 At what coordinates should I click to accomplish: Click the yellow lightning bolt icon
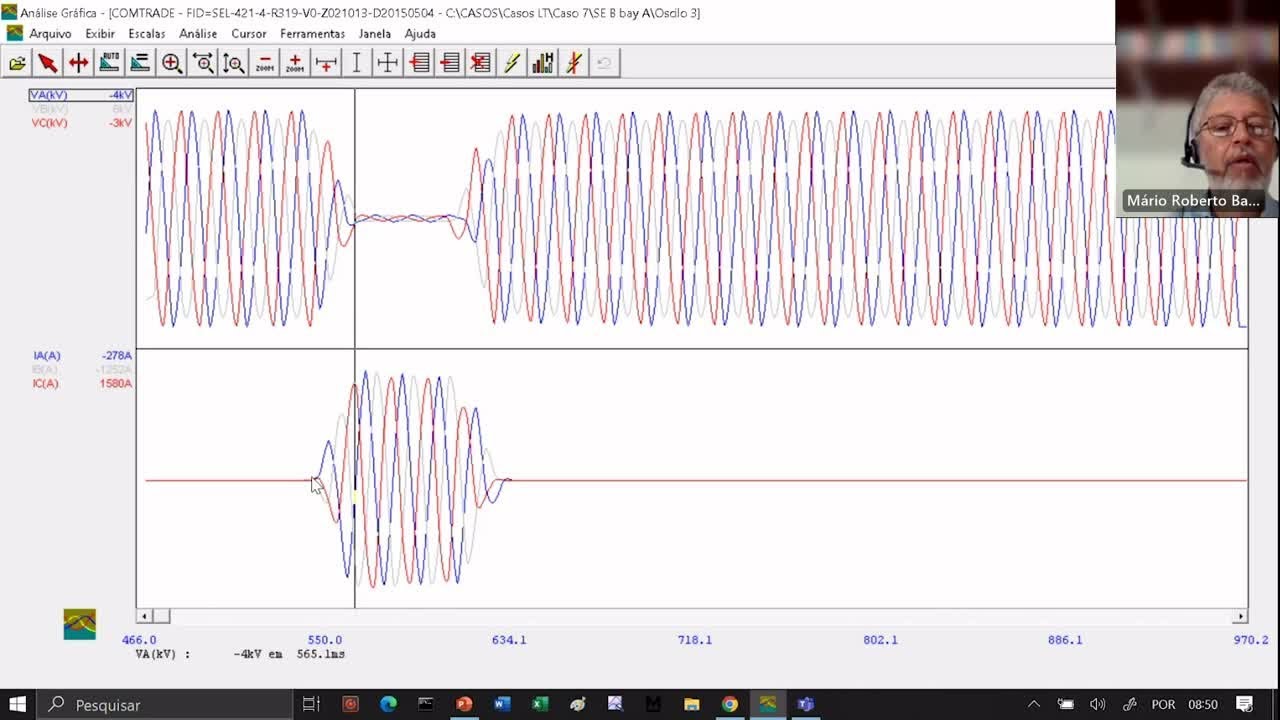[x=512, y=63]
